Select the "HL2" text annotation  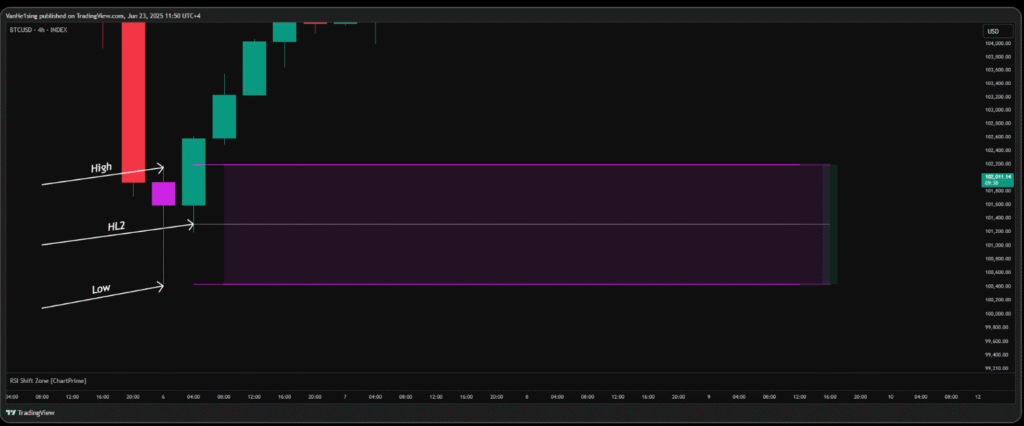point(116,227)
